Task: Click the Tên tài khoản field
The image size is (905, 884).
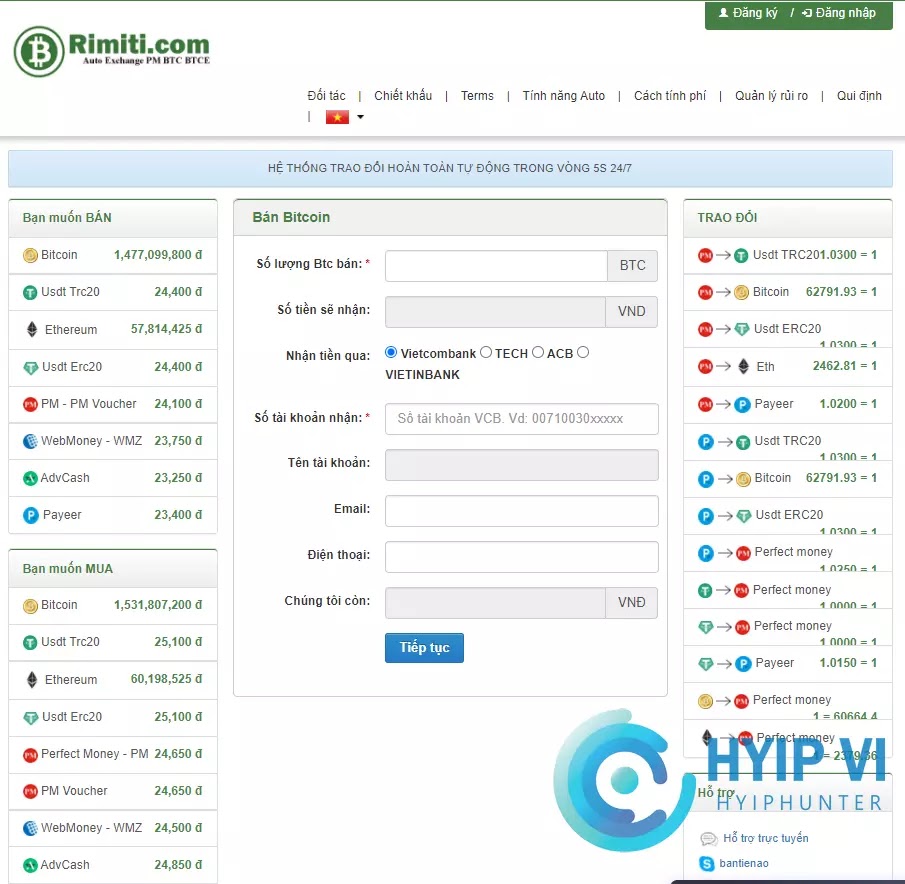Action: click(522, 465)
